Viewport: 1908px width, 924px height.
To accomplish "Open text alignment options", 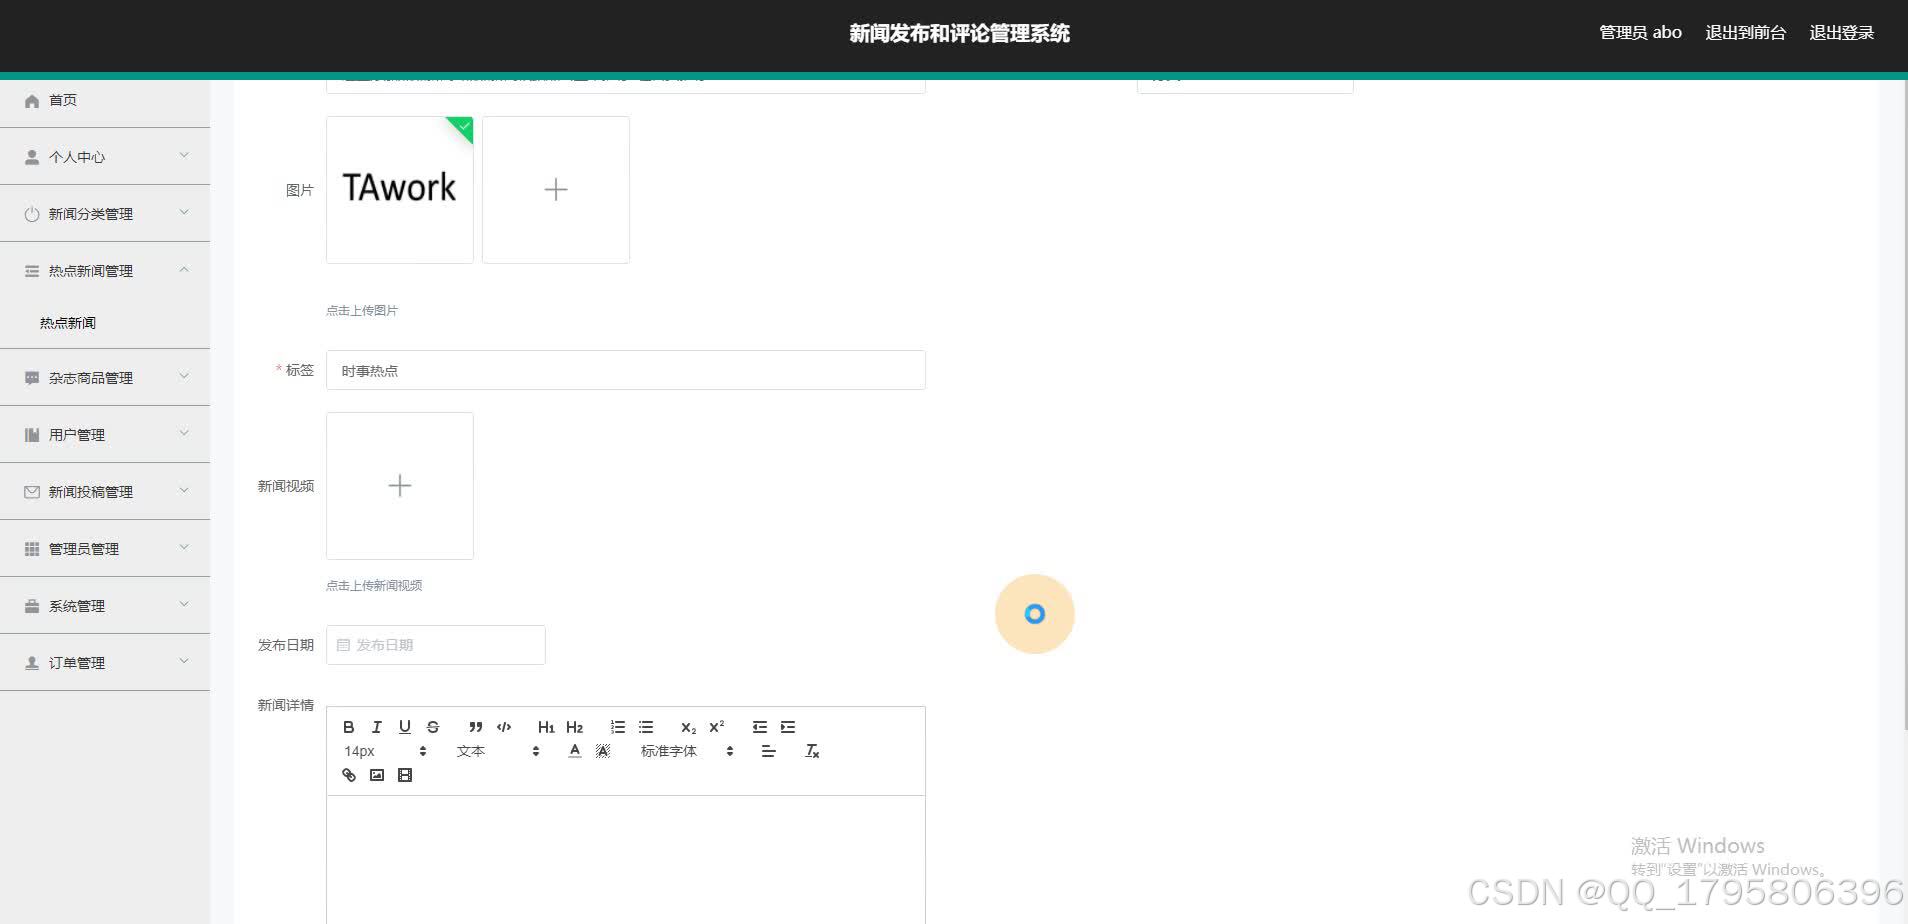I will [768, 751].
